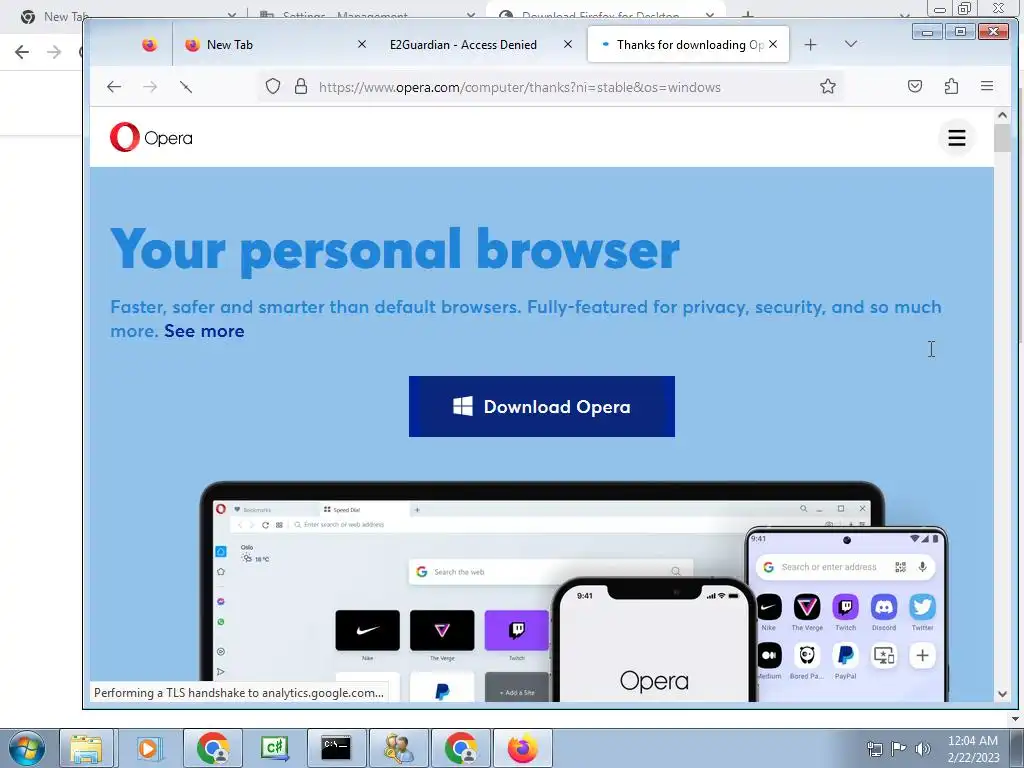Switch to the command prompt taskbar icon
The height and width of the screenshot is (768, 1024).
point(336,748)
